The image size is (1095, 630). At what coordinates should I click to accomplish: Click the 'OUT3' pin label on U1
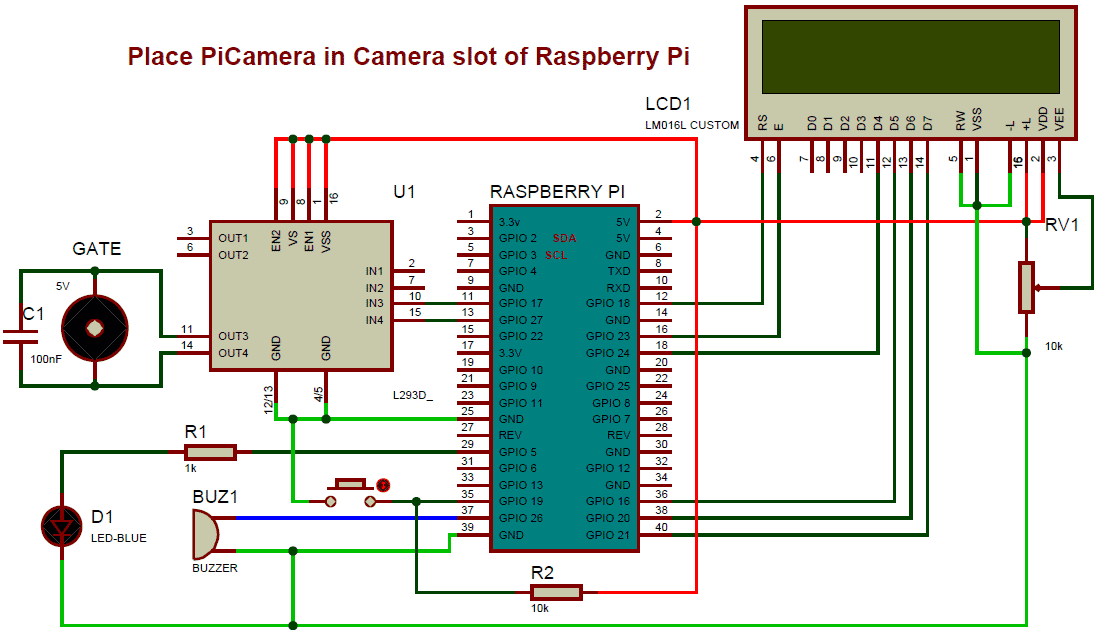coord(233,336)
